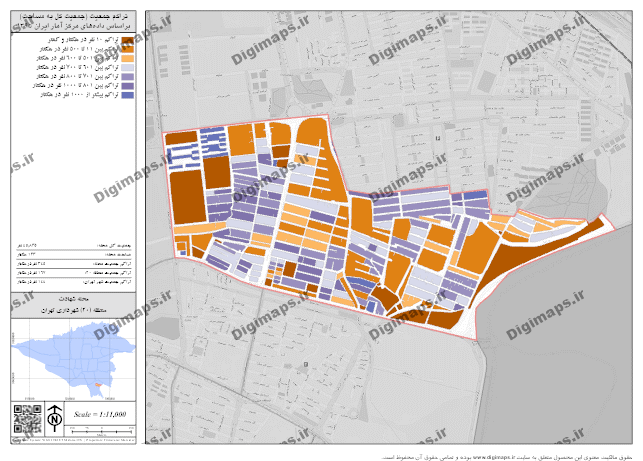Click the legend label 'تراکم بیشتر از ۱۰۰۰ نفر در هکتار'
Viewport: 643px width, 461px height.
[x=80, y=95]
